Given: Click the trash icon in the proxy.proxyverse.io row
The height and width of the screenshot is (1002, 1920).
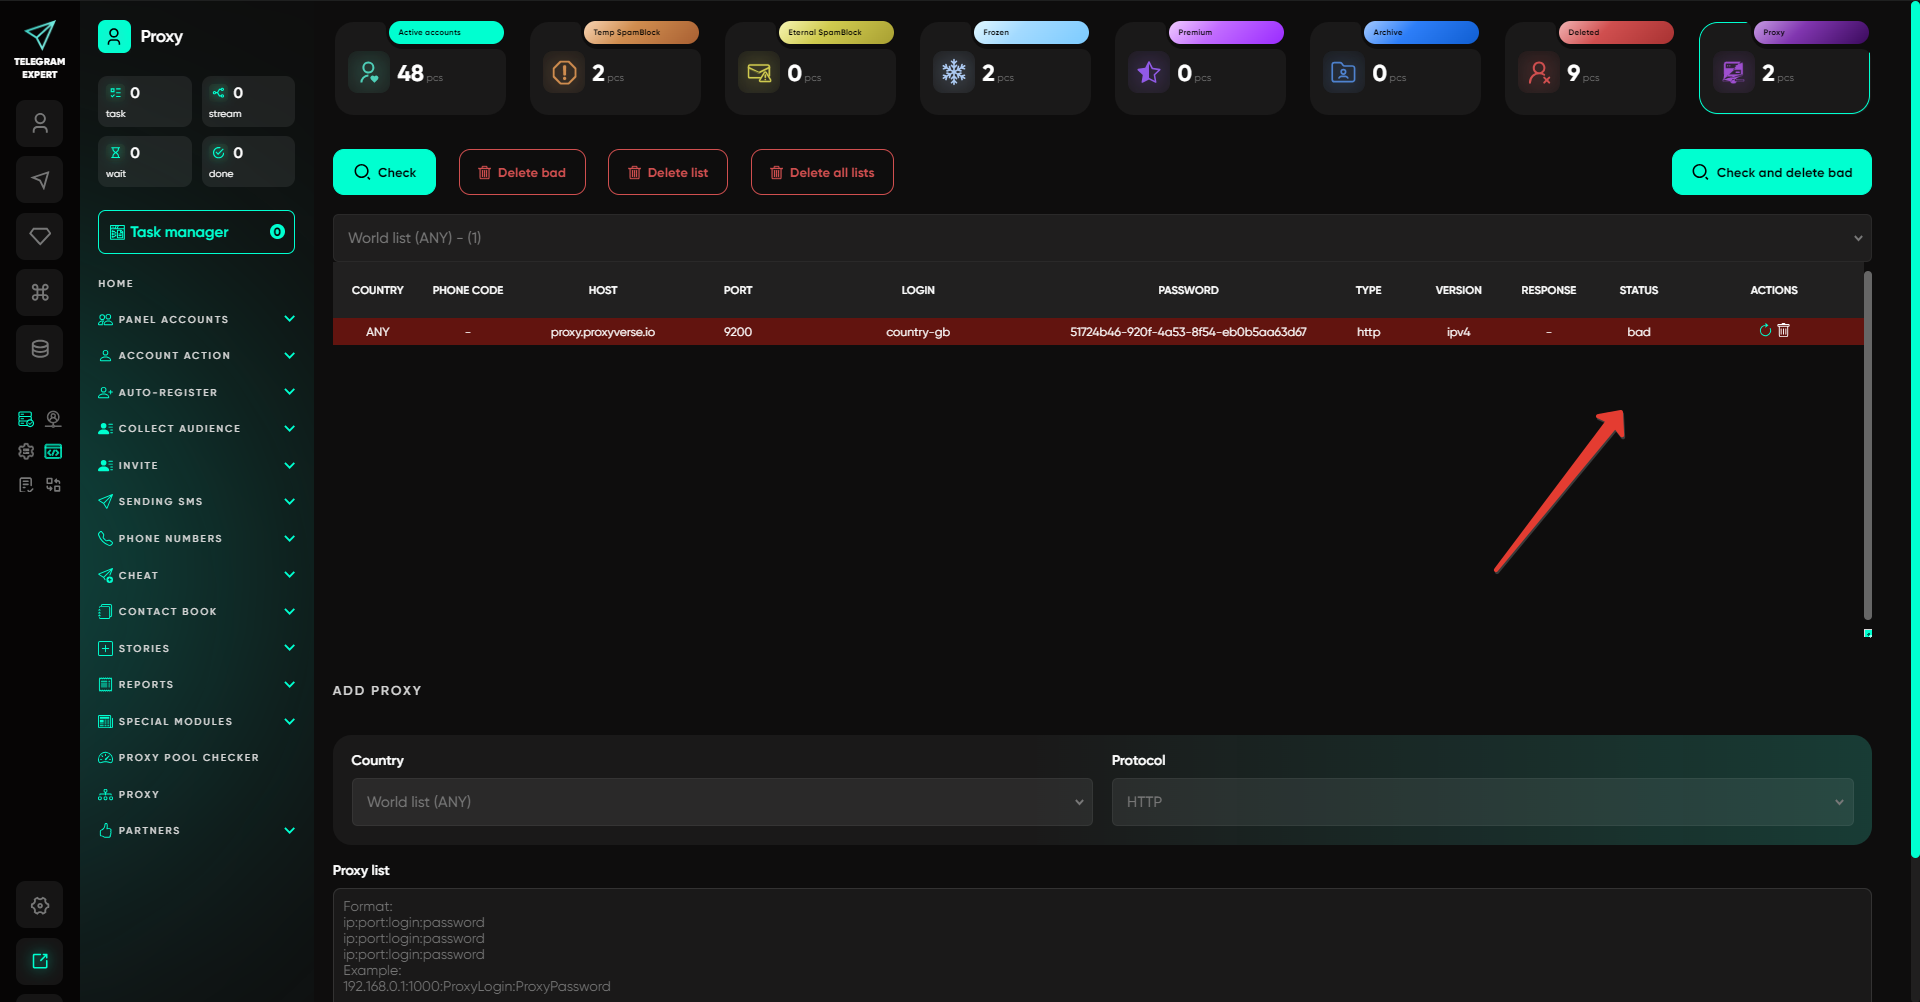Looking at the screenshot, I should pyautogui.click(x=1783, y=330).
